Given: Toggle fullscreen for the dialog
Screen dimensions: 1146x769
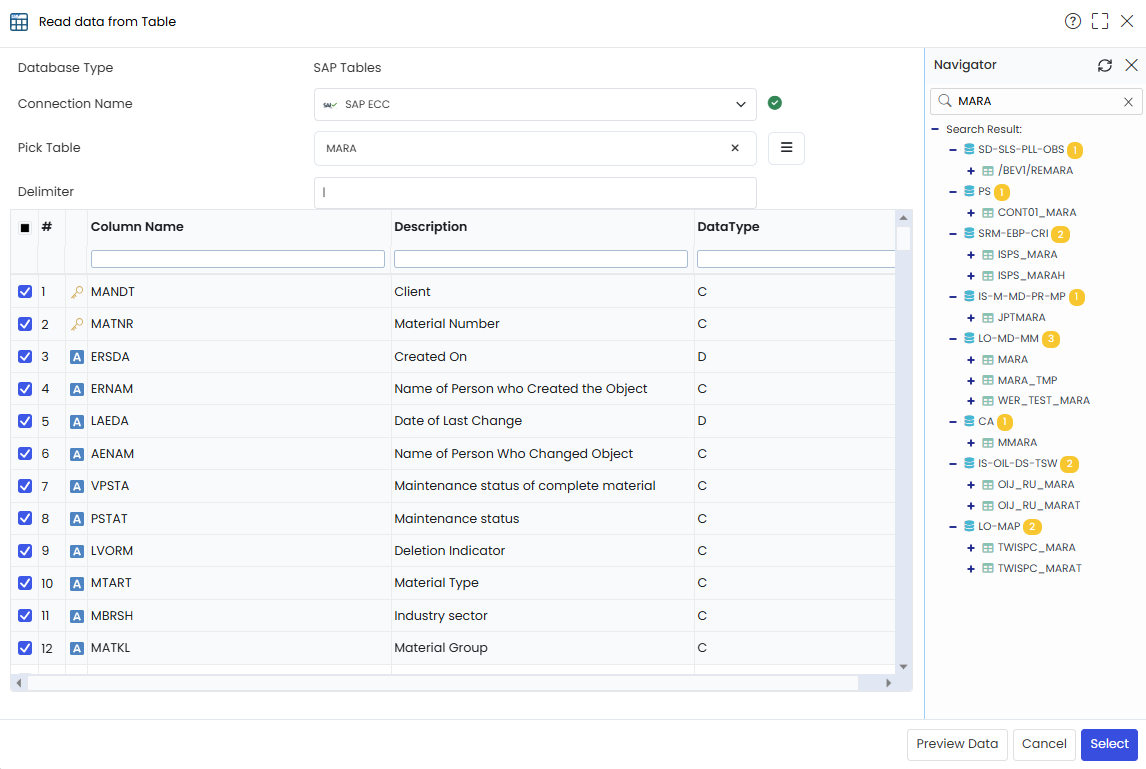Looking at the screenshot, I should click(1100, 21).
